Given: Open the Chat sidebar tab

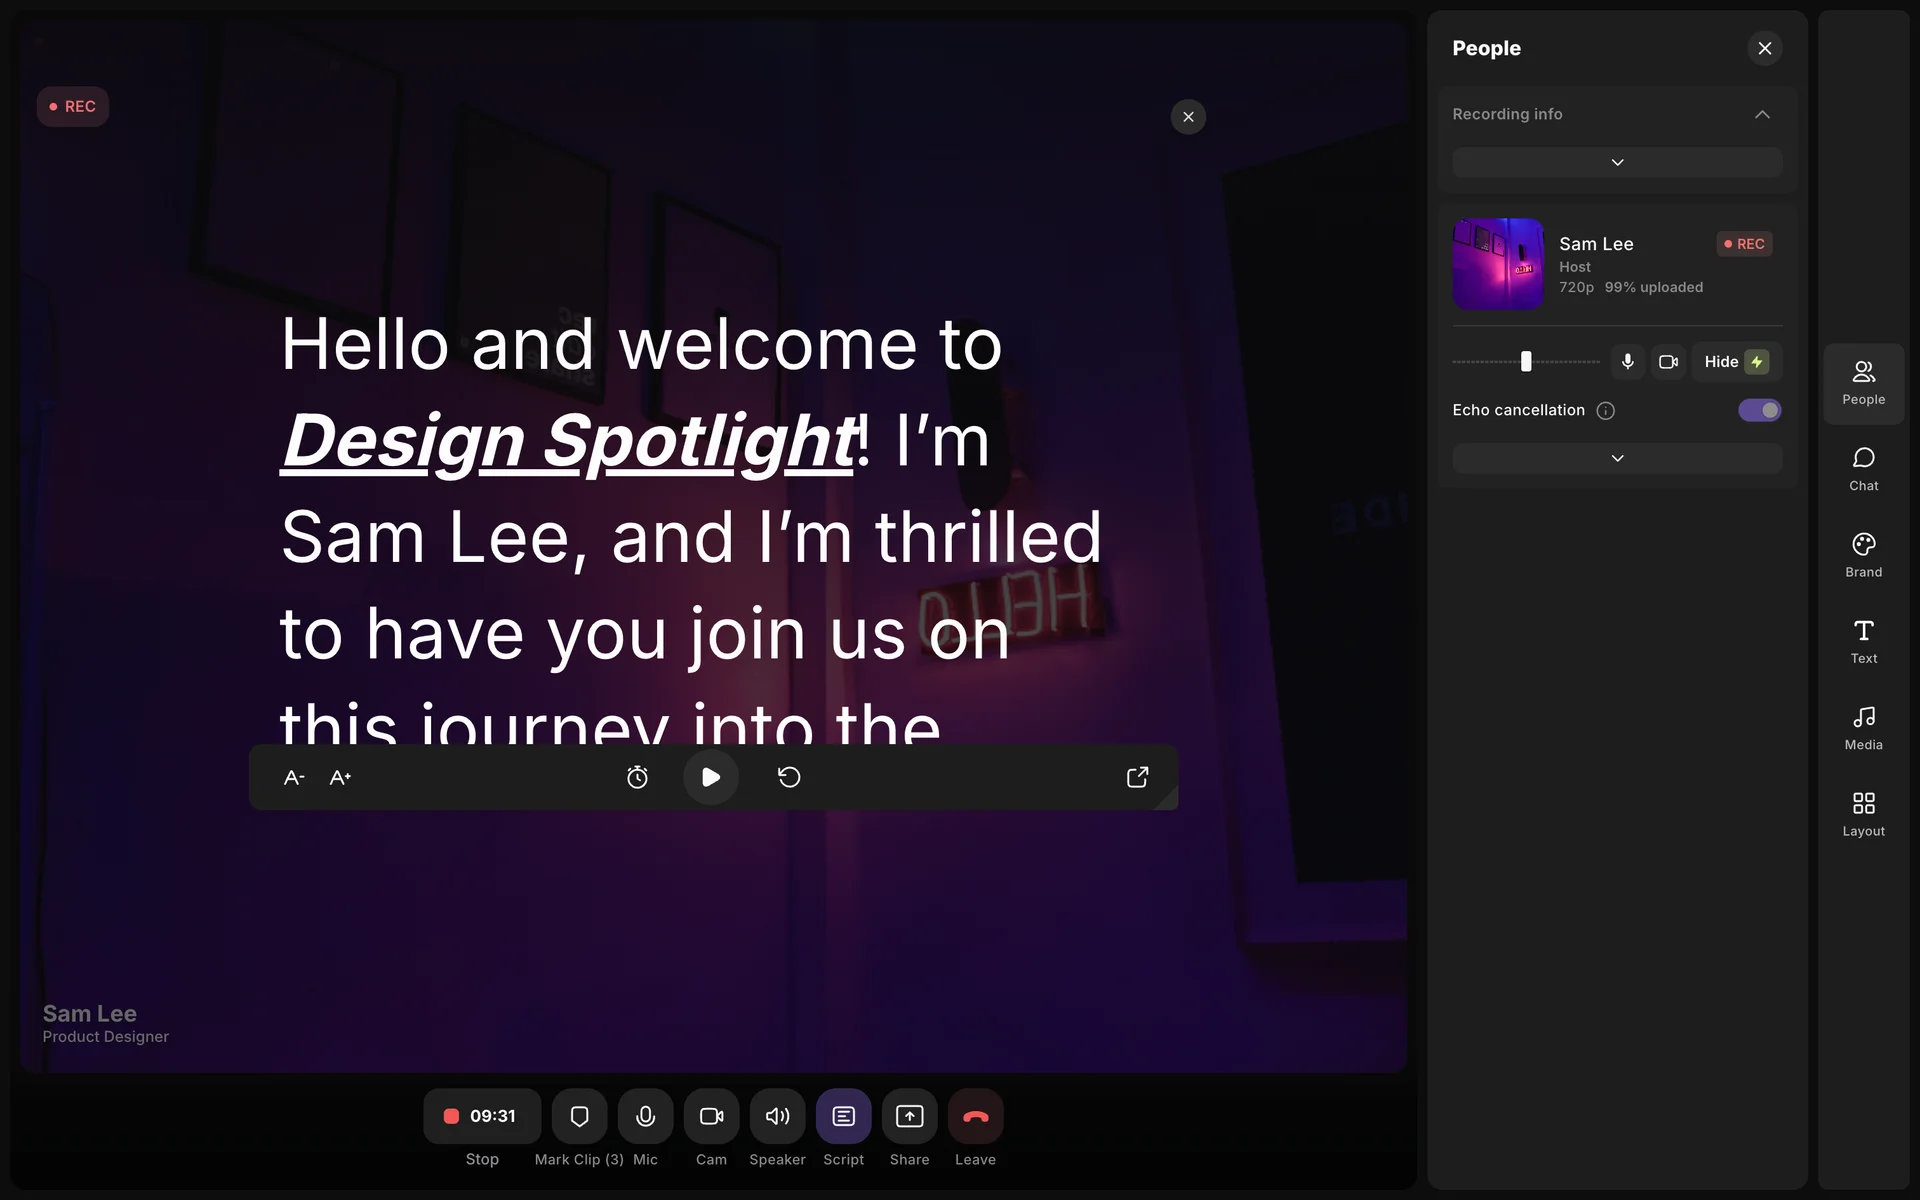Looking at the screenshot, I should point(1863,469).
